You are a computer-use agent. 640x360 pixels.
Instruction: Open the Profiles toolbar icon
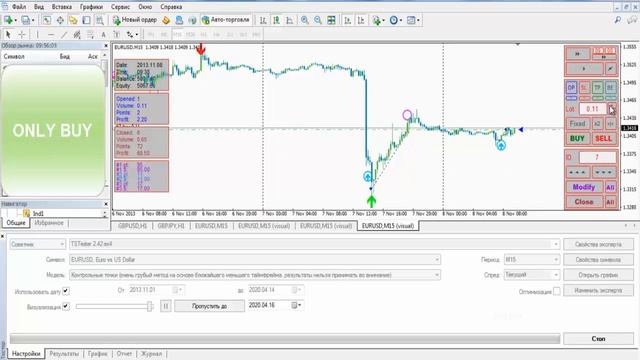point(27,20)
